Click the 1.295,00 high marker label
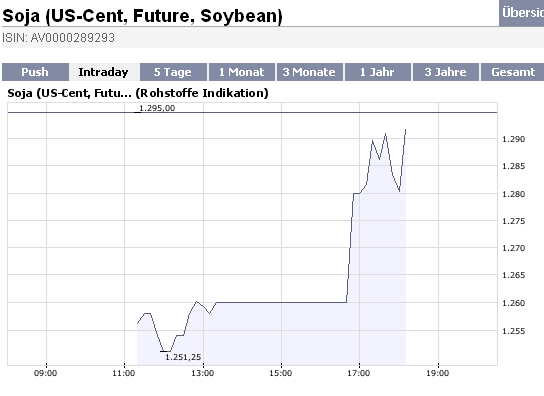This screenshot has height=396, width=544. coord(157,108)
